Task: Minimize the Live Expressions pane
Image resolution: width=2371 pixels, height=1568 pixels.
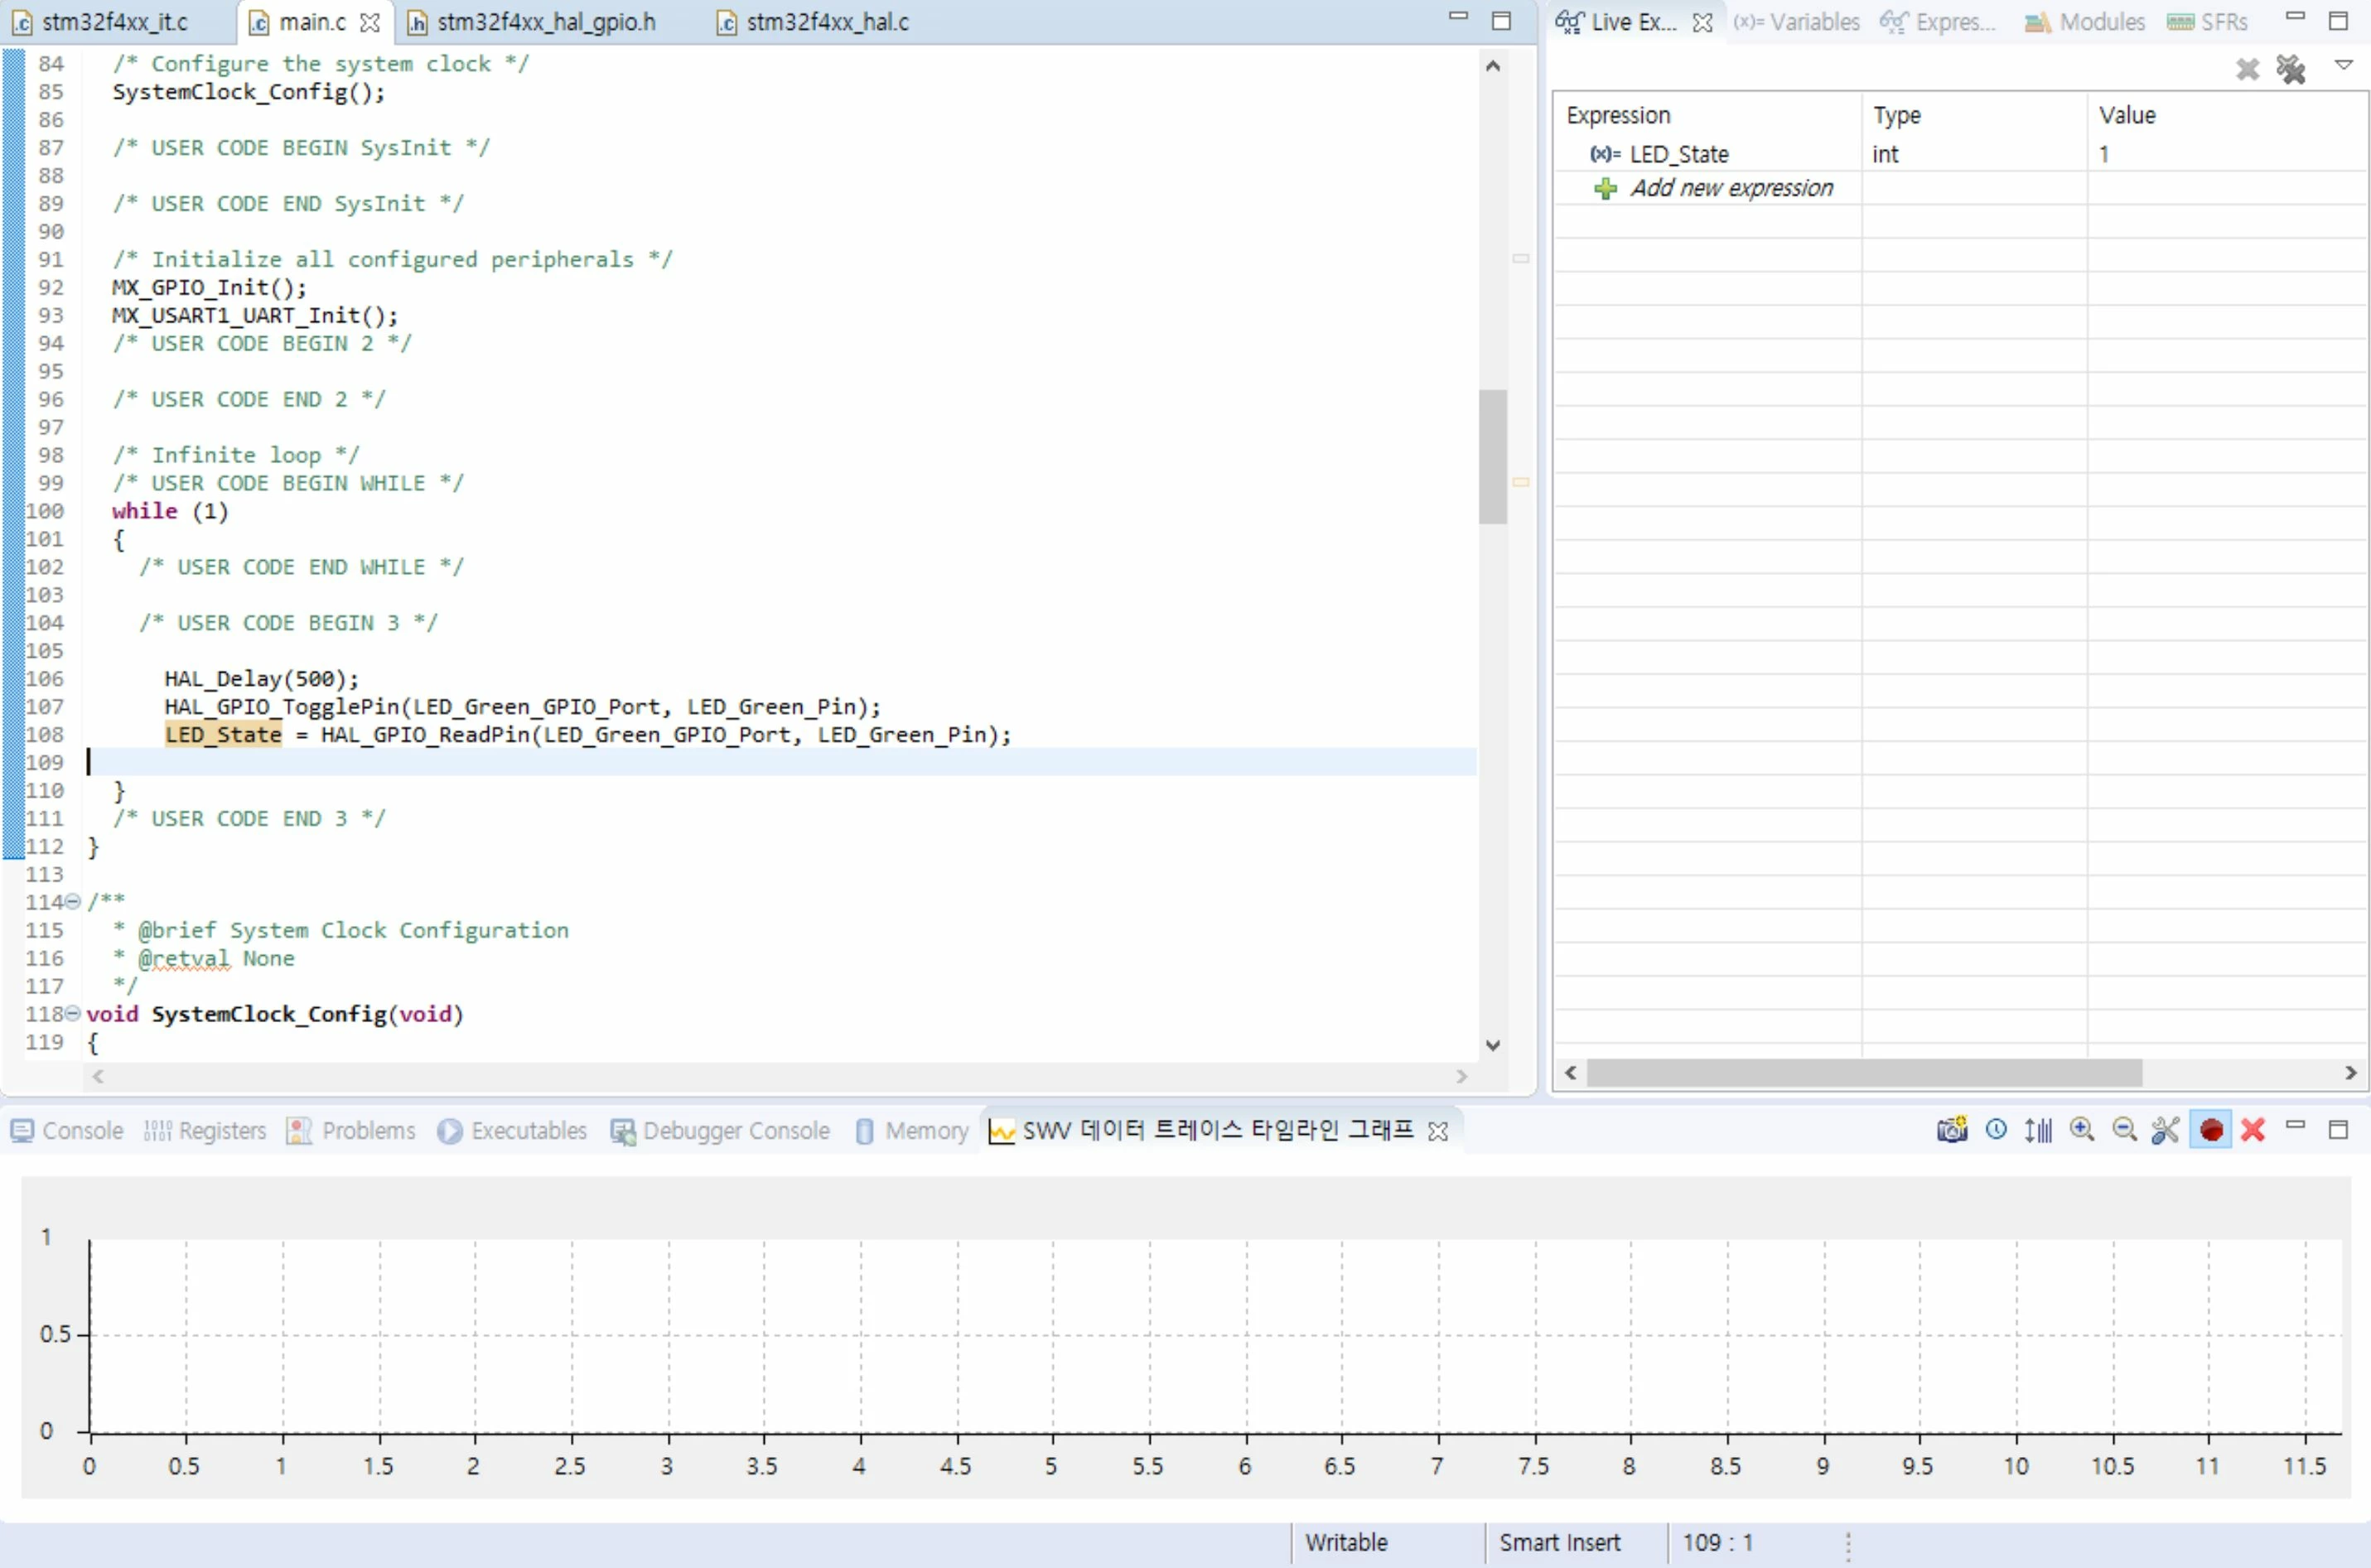Action: [x=2296, y=17]
